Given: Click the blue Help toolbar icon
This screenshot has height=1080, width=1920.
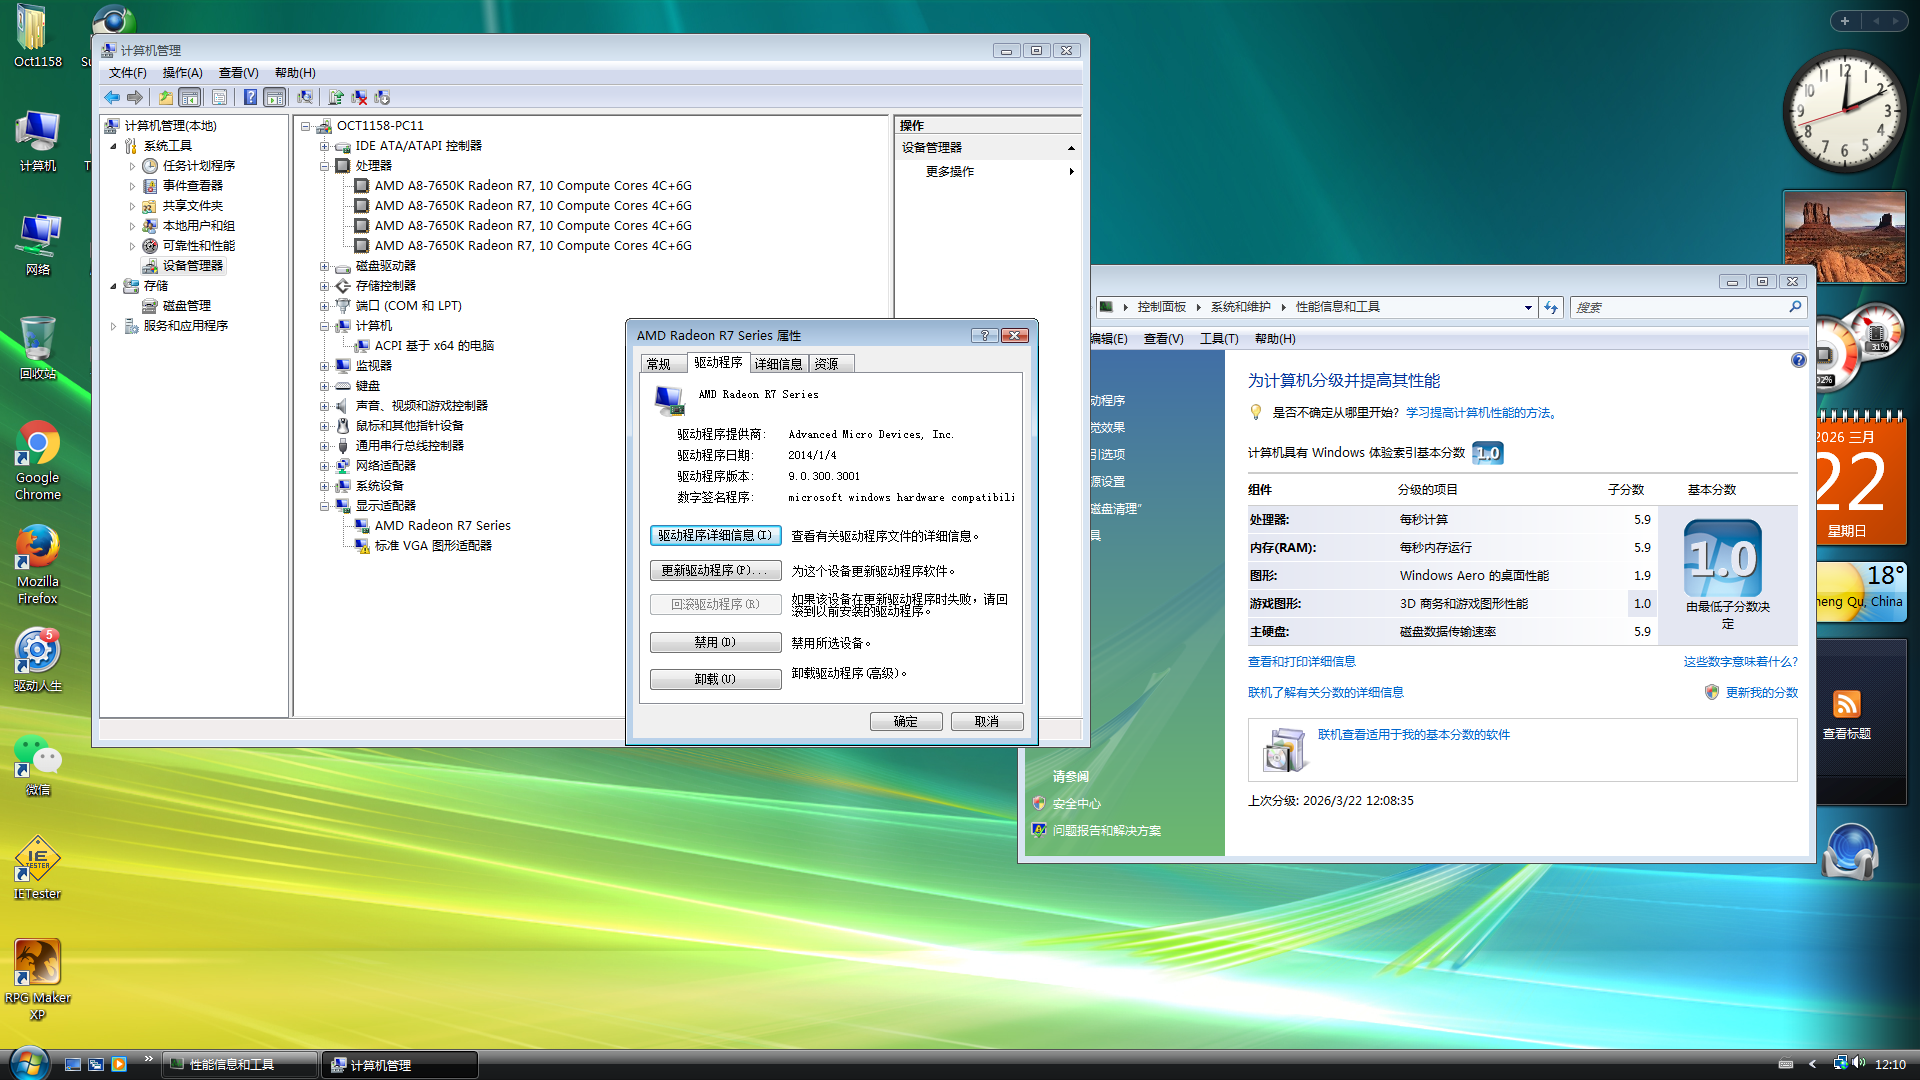Looking at the screenshot, I should 250,97.
